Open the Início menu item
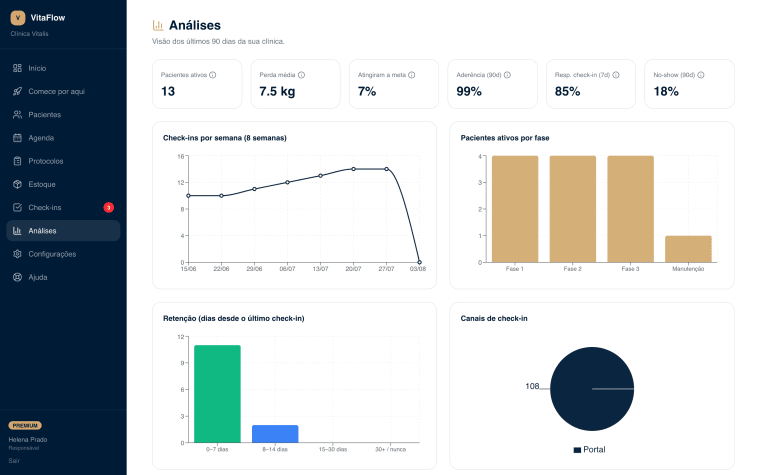This screenshot has width=760, height=475. [x=63, y=68]
